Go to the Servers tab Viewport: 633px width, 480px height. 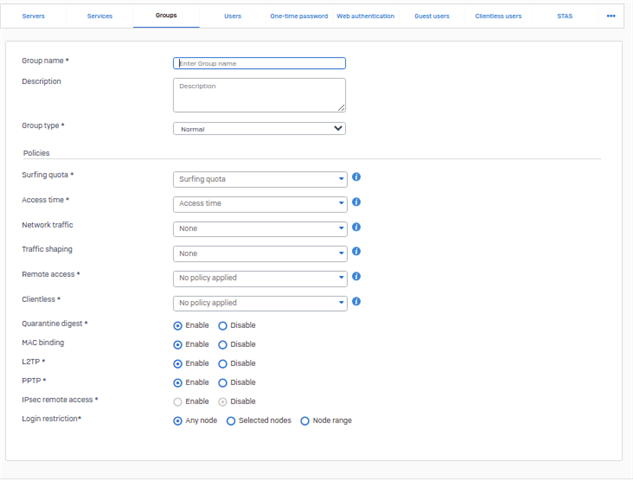pyautogui.click(x=34, y=16)
